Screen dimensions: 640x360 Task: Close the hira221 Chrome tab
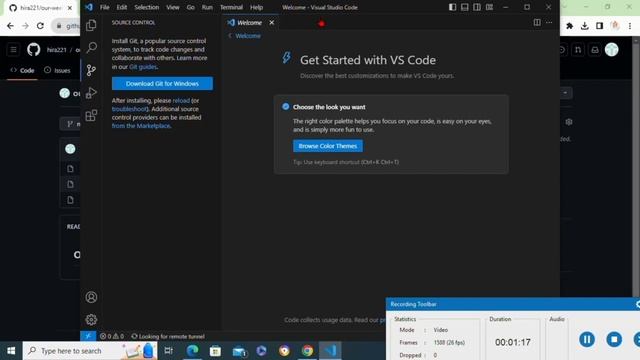pos(70,8)
